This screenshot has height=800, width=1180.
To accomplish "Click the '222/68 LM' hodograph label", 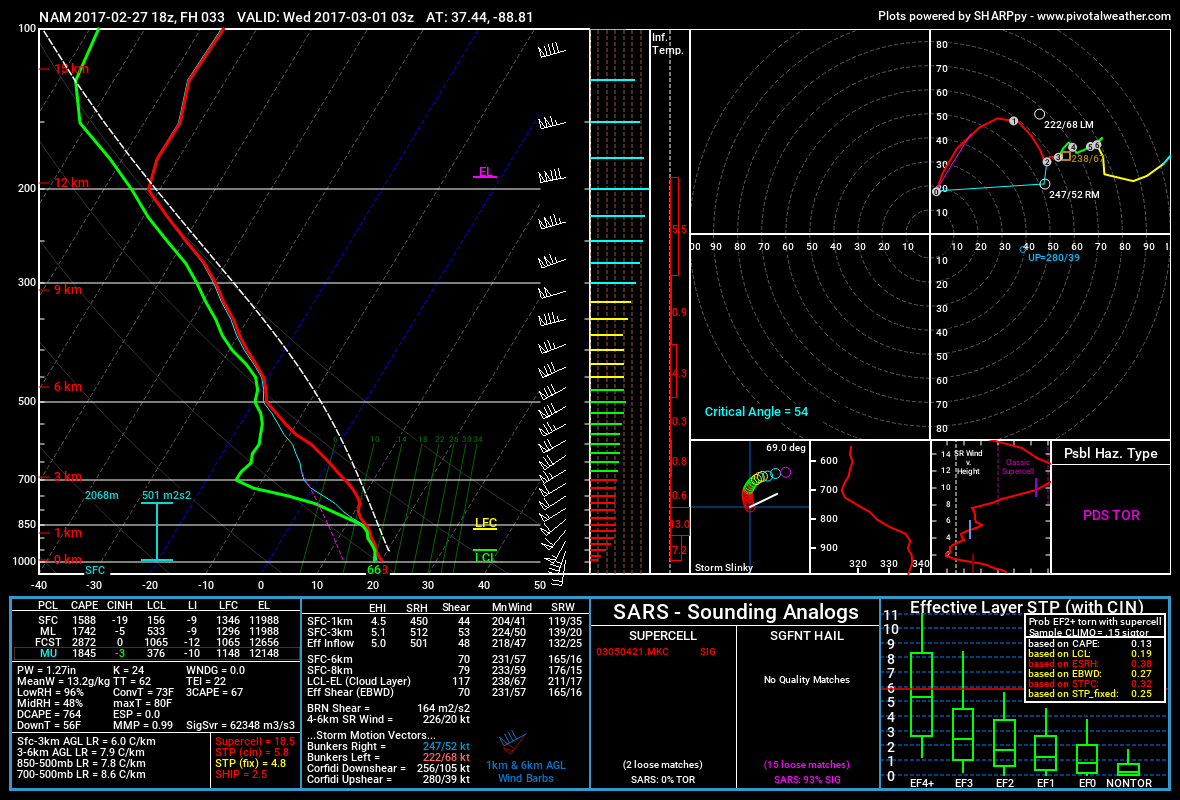I will point(1069,125).
